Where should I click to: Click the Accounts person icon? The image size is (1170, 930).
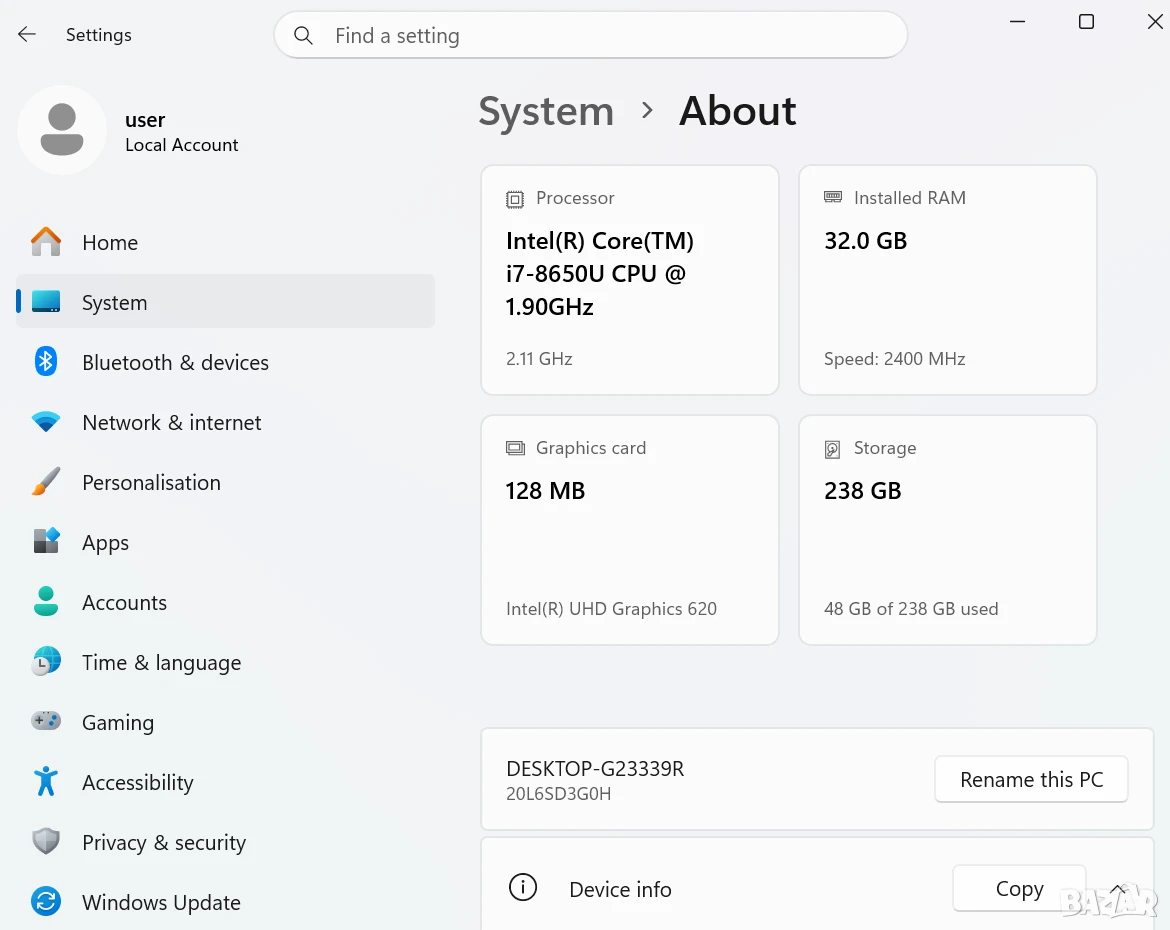(46, 602)
